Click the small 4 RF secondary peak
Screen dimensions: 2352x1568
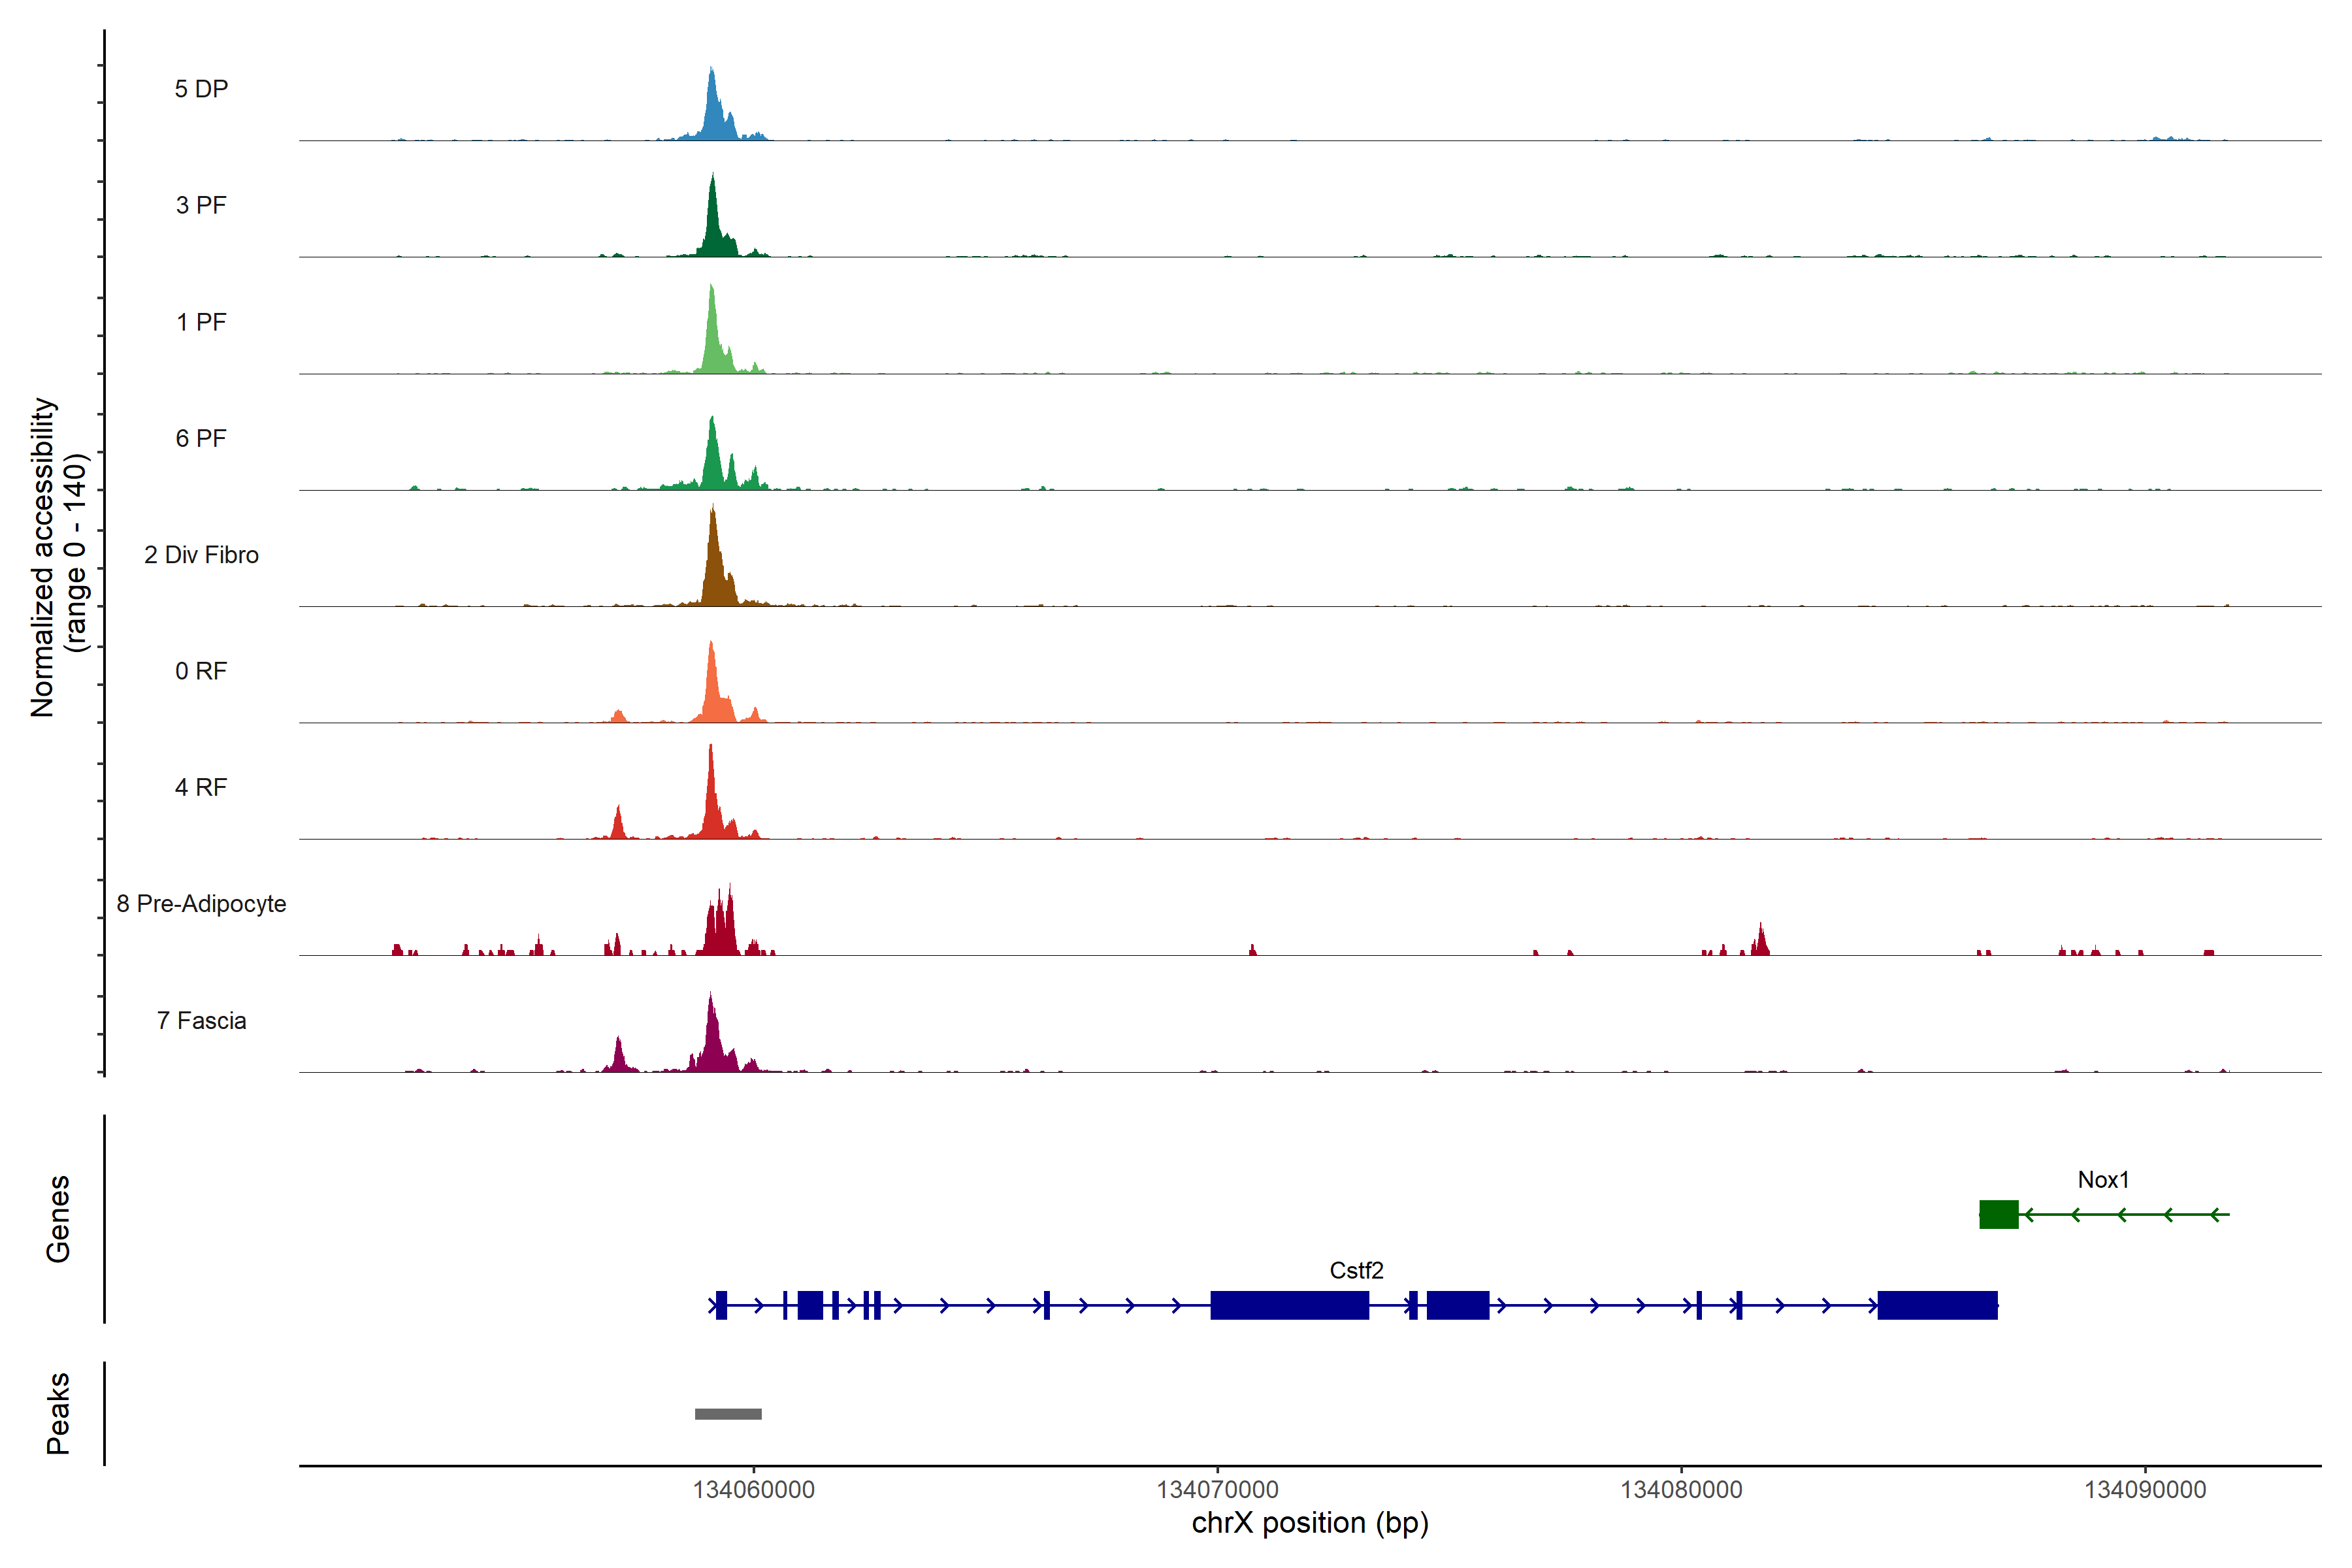click(619, 826)
